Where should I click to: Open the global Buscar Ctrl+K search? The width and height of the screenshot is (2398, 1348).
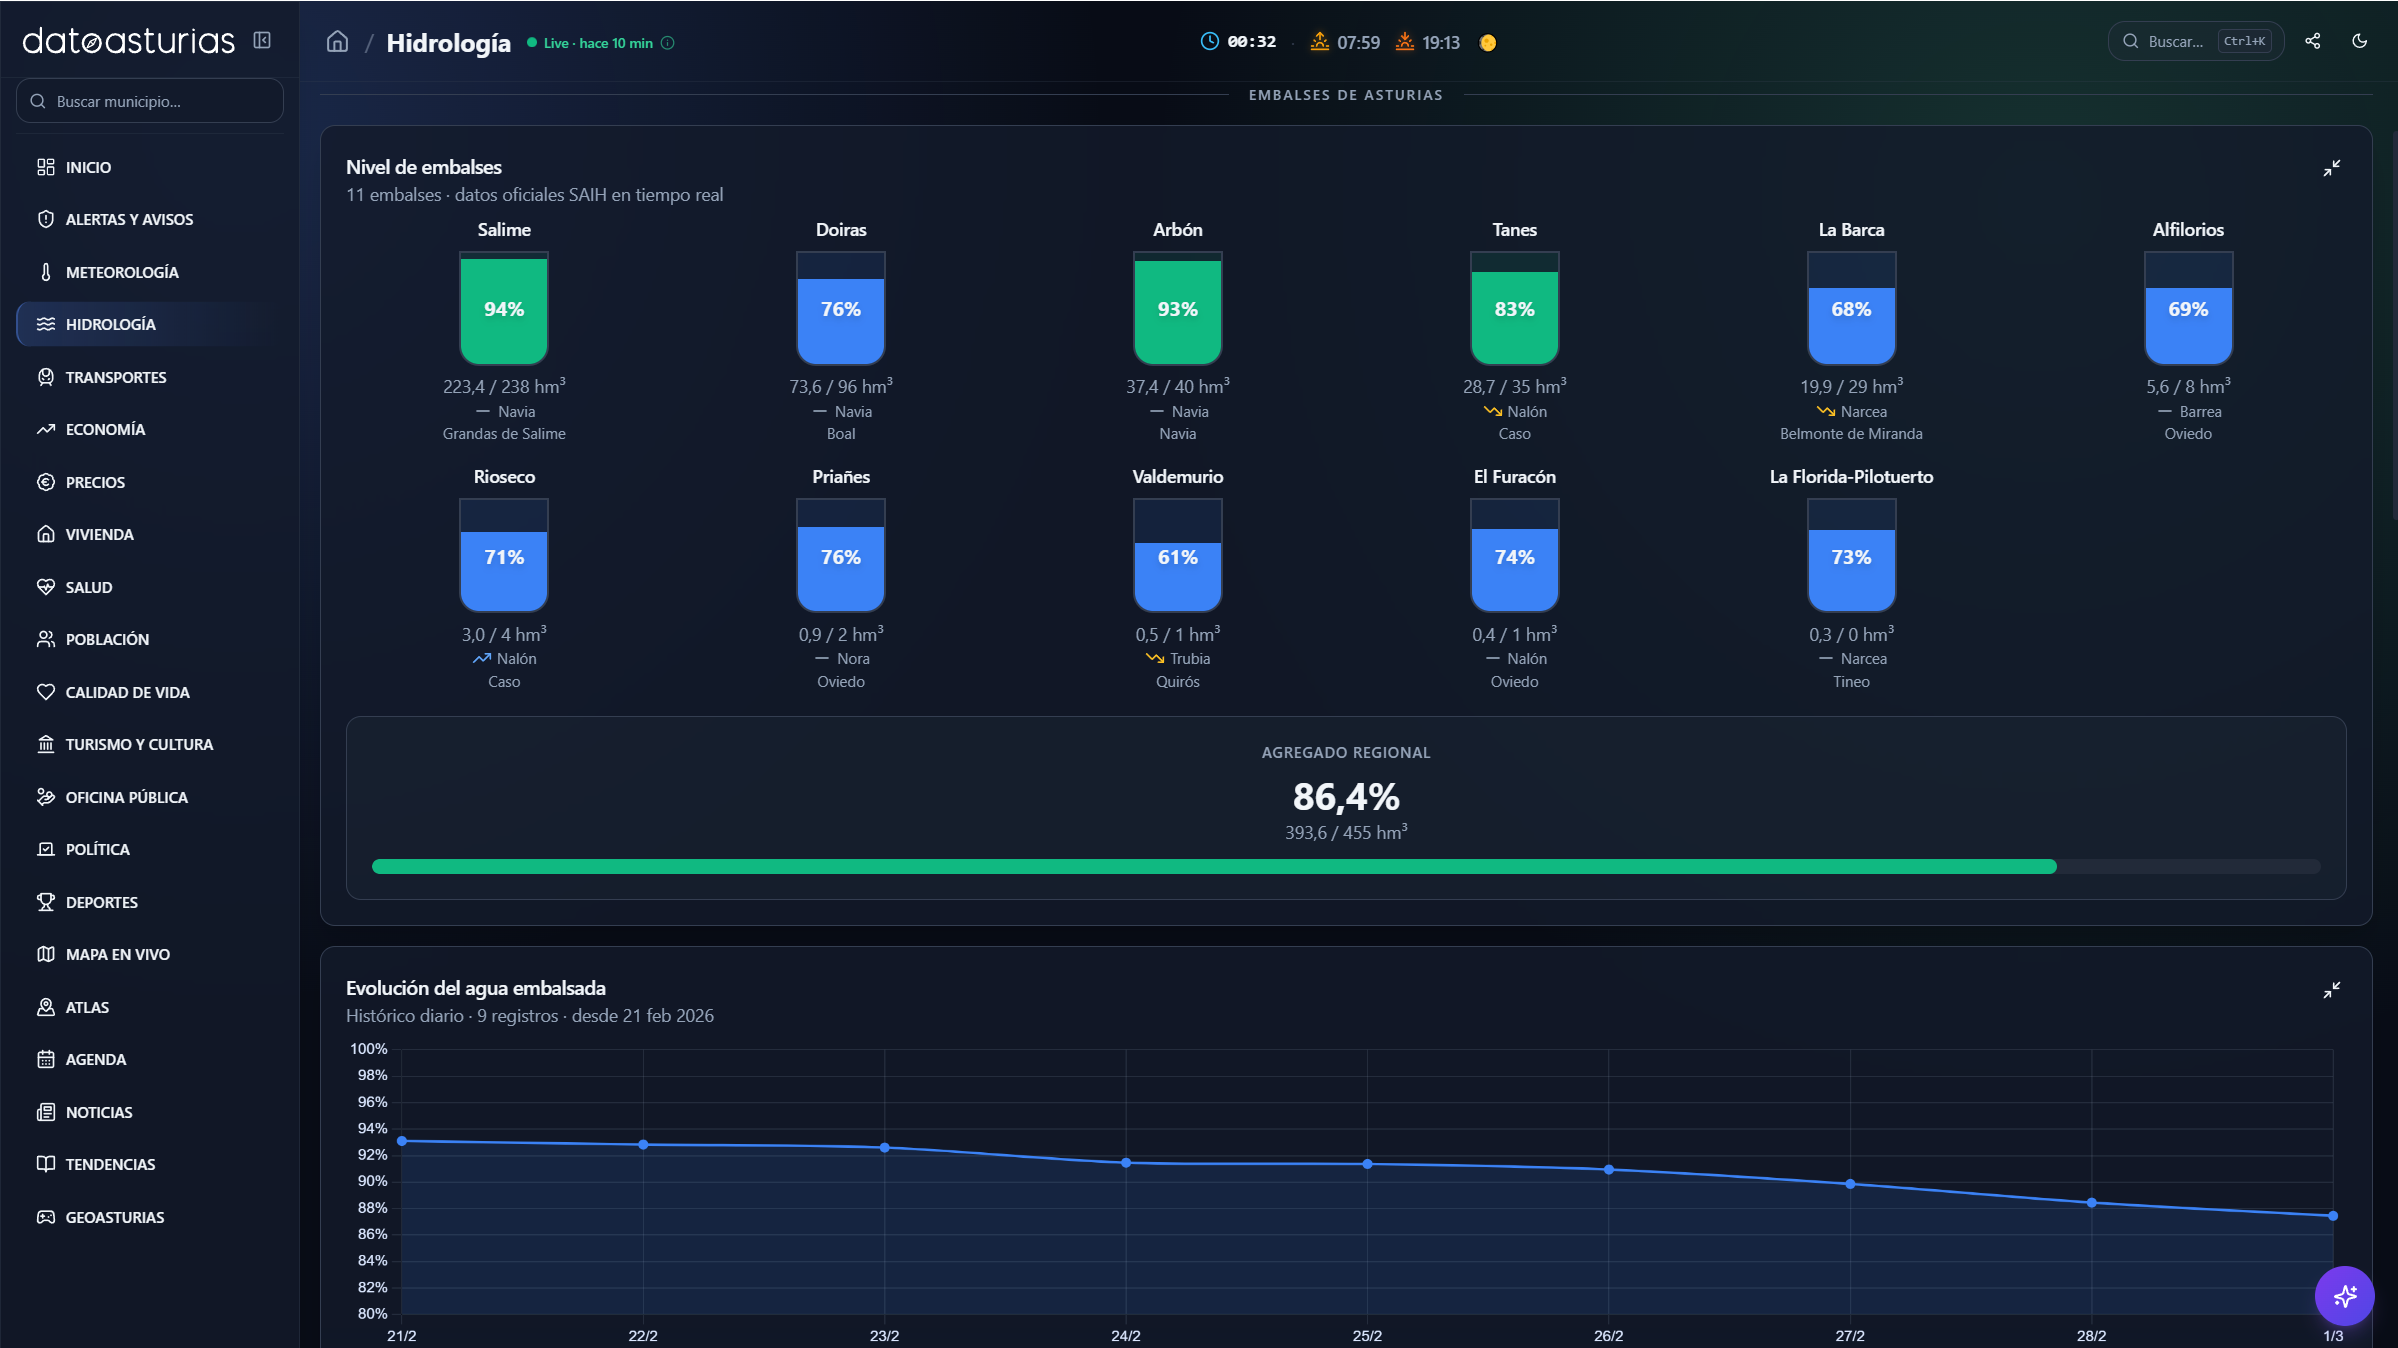(x=2195, y=41)
